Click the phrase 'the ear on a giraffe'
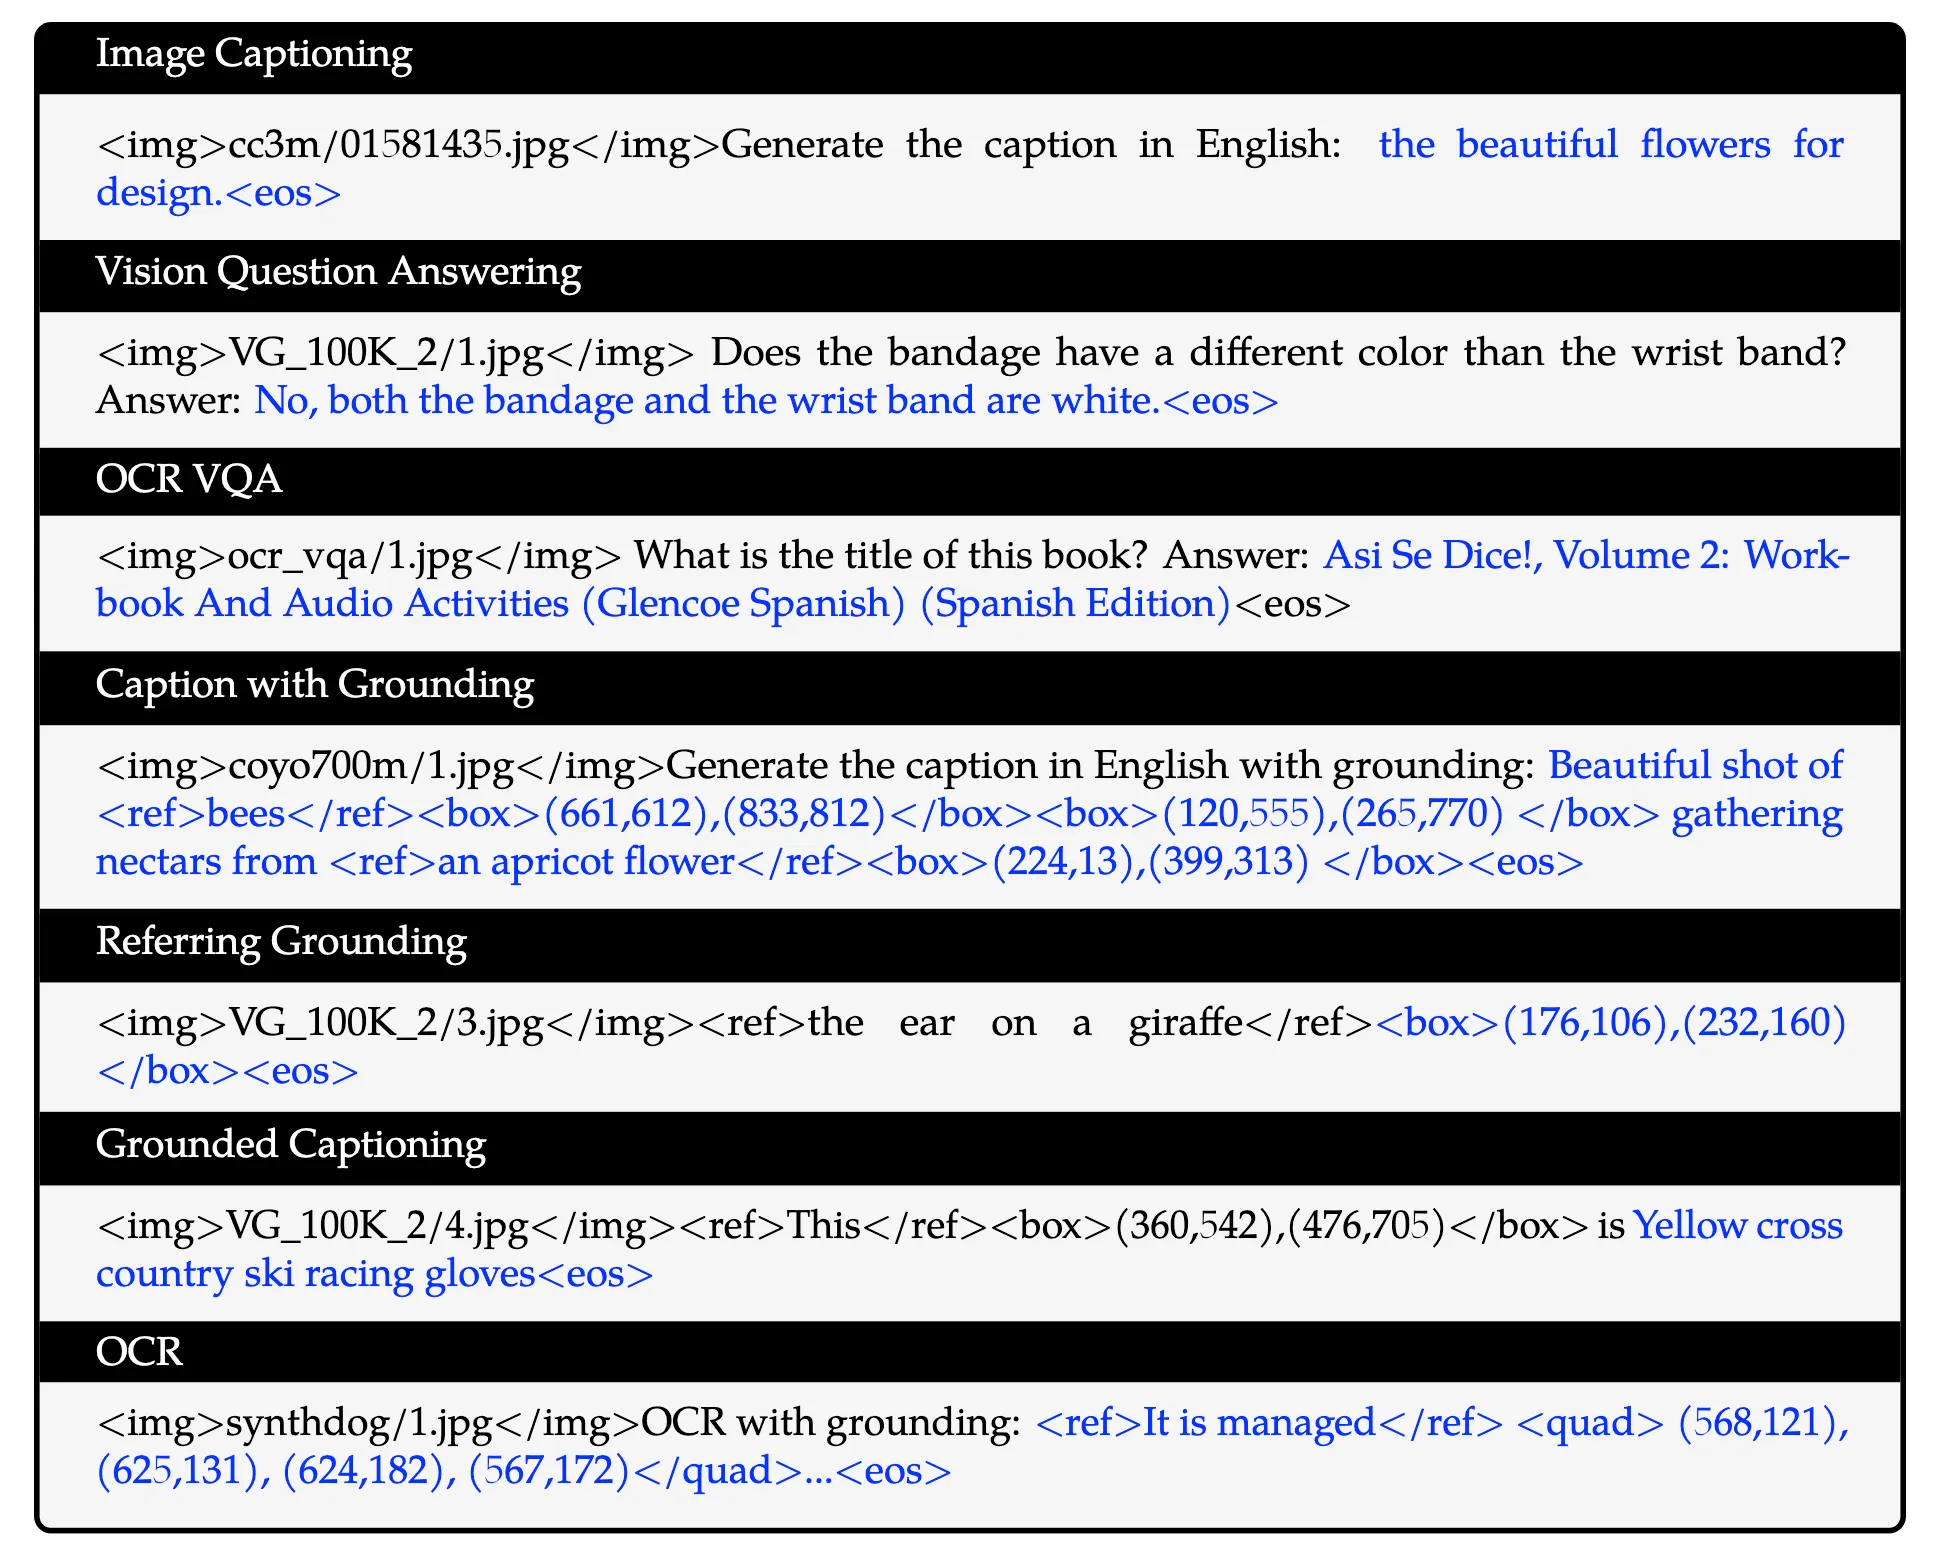1935x1557 pixels. pos(1024,1024)
